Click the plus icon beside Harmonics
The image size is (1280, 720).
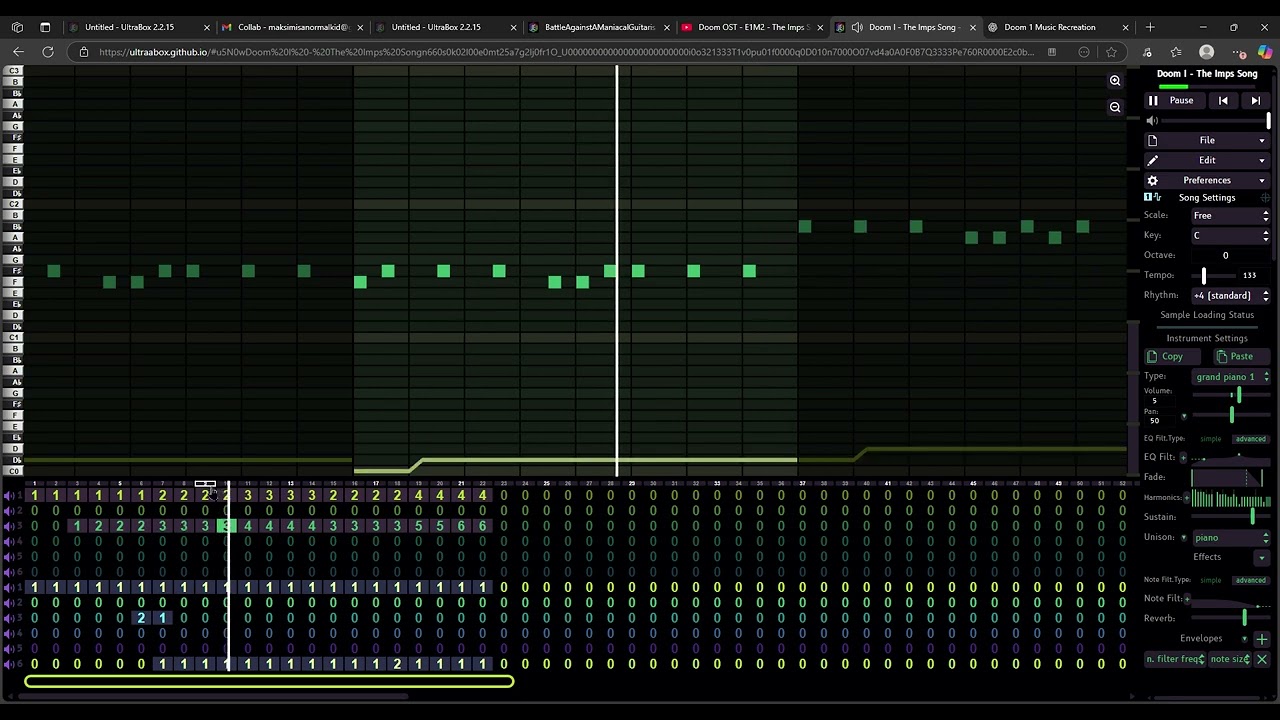point(1187,497)
